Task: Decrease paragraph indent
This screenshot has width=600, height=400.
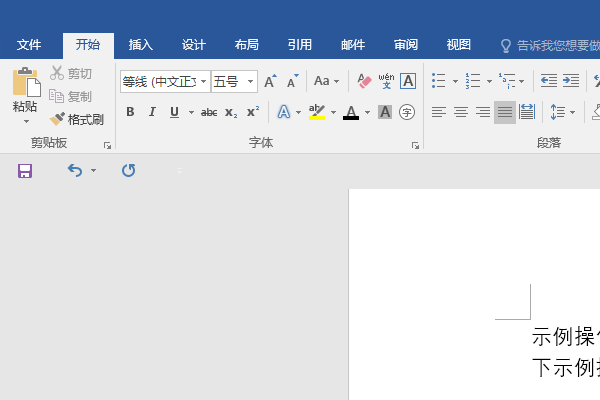Action: click(549, 81)
